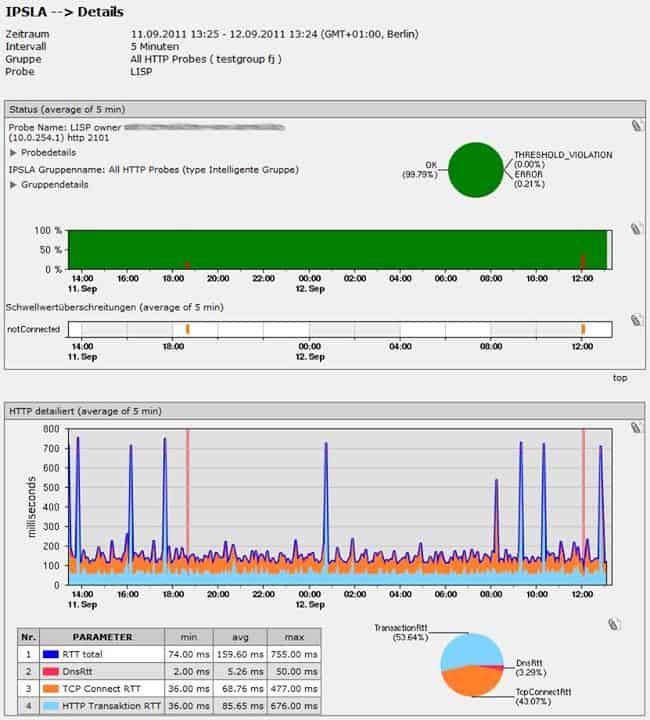Click the Status (average of 5 min) header
Screen dimensions: 650x720
[67, 109]
